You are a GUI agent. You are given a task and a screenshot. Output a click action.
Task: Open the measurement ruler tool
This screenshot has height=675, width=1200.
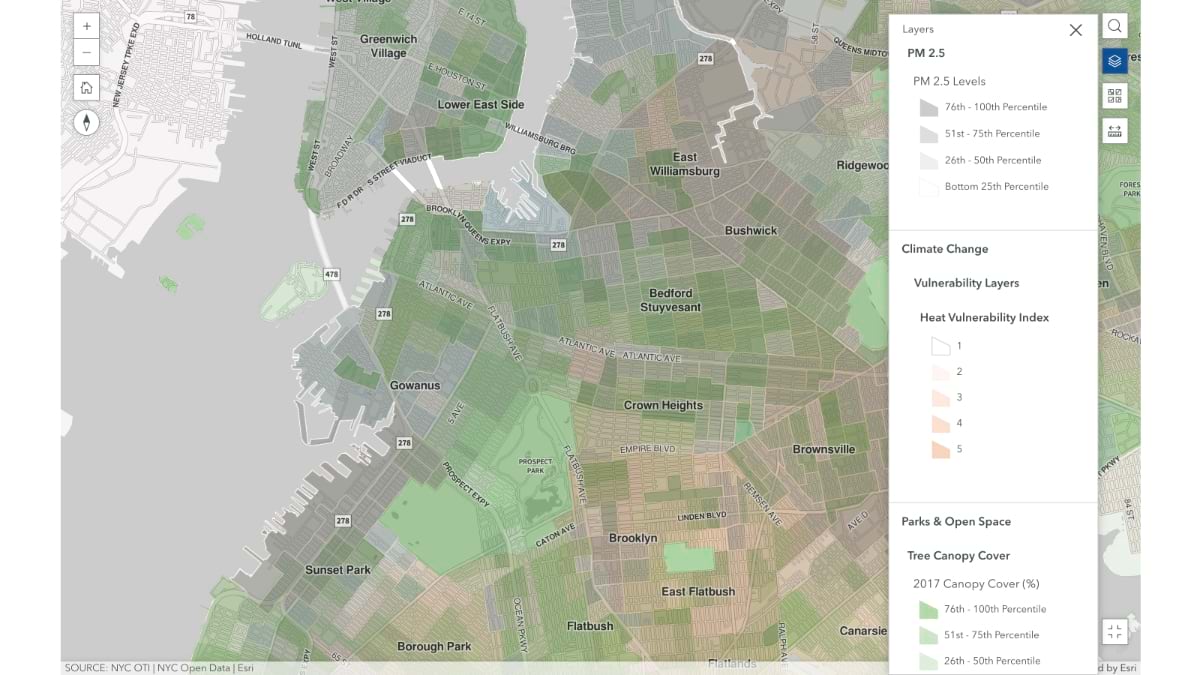tap(1115, 131)
